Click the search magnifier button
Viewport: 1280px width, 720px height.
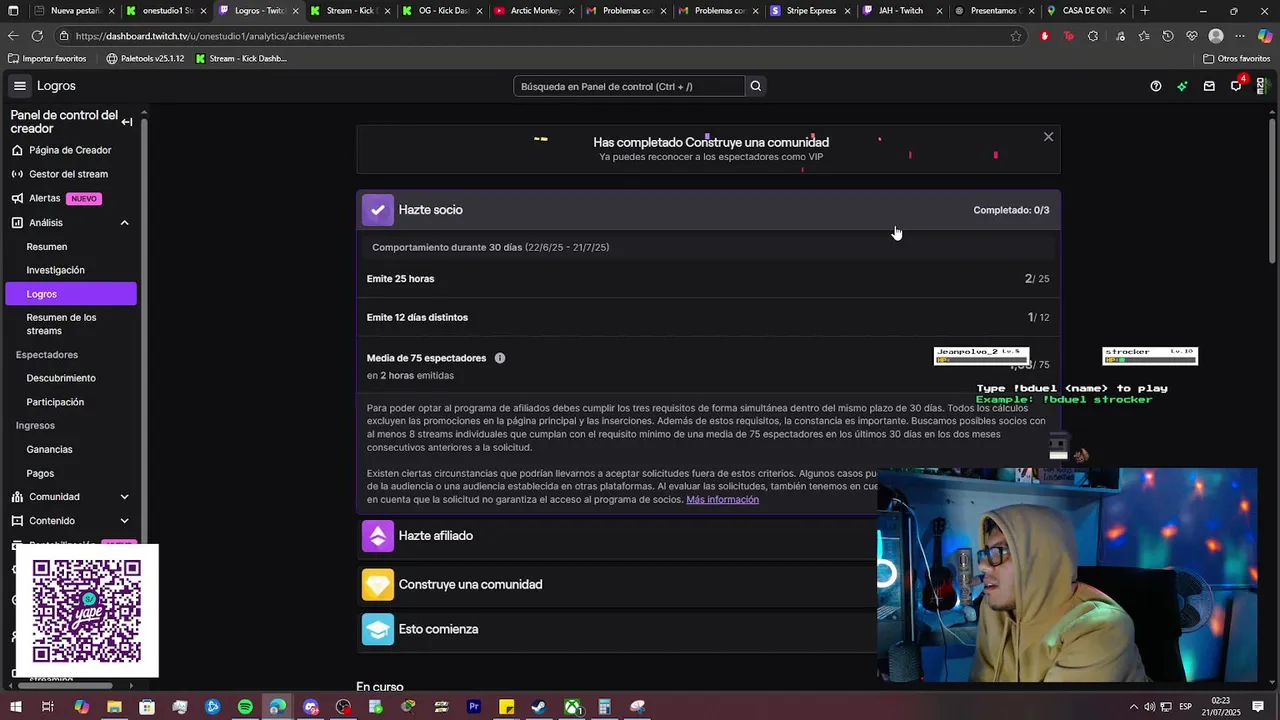[x=756, y=86]
